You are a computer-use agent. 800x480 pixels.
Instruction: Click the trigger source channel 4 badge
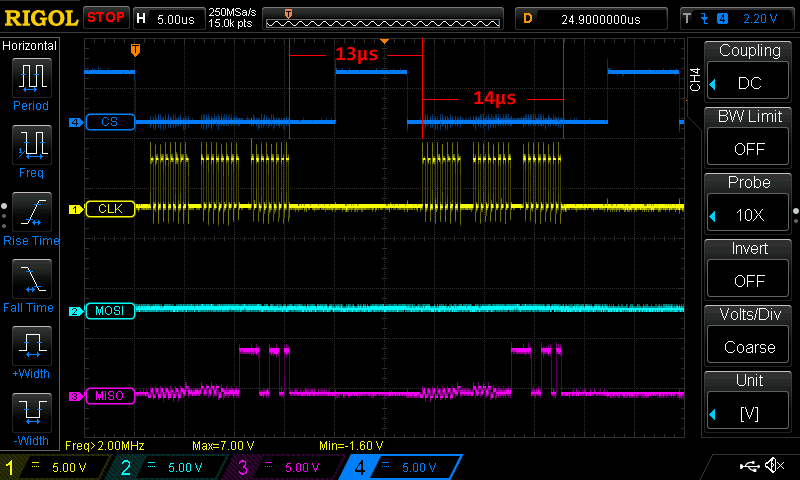(722, 19)
